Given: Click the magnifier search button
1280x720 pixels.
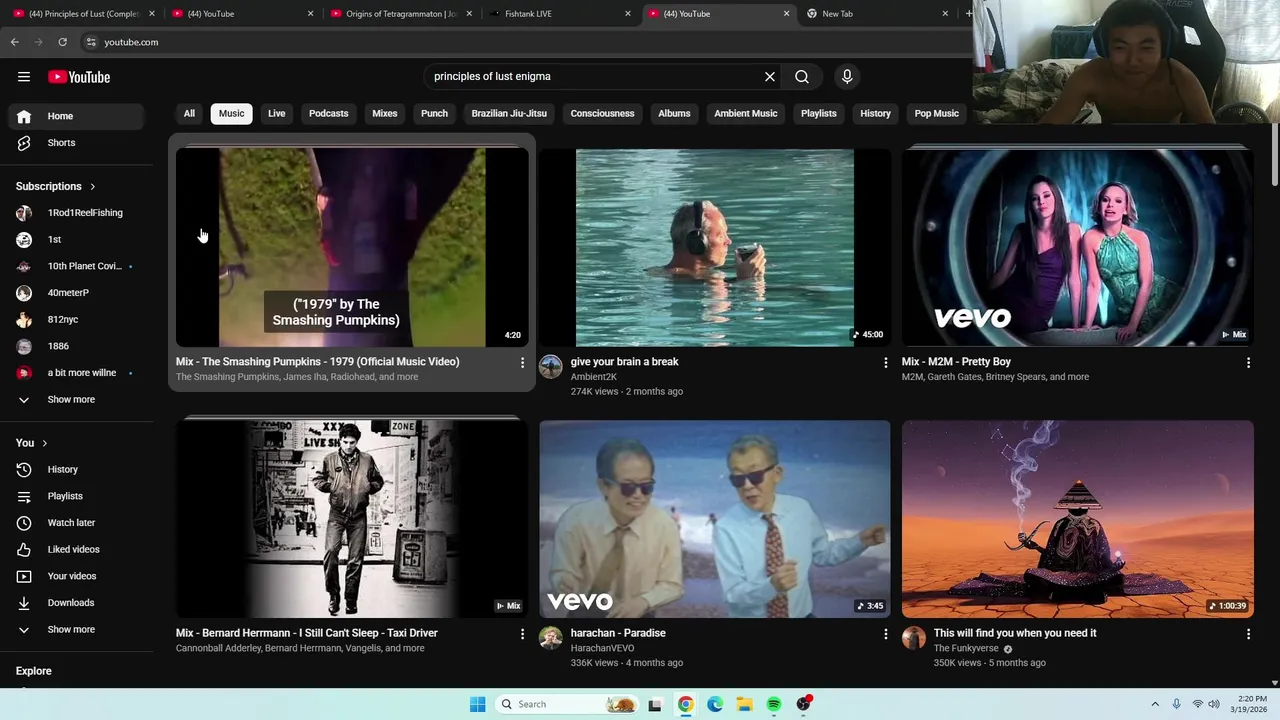Looking at the screenshot, I should 802,77.
